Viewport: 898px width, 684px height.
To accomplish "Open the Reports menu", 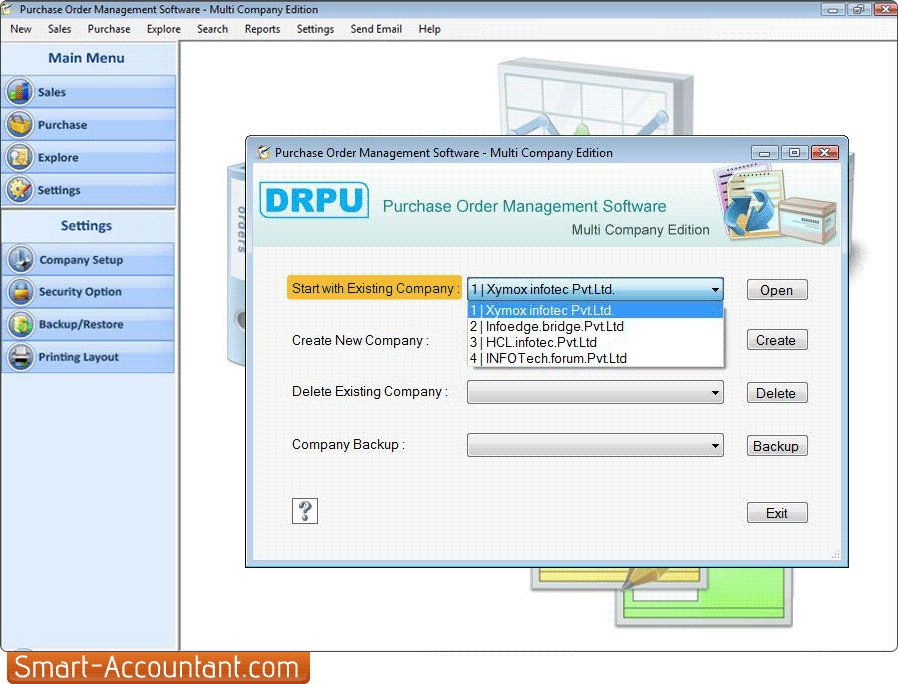I will pyautogui.click(x=262, y=29).
